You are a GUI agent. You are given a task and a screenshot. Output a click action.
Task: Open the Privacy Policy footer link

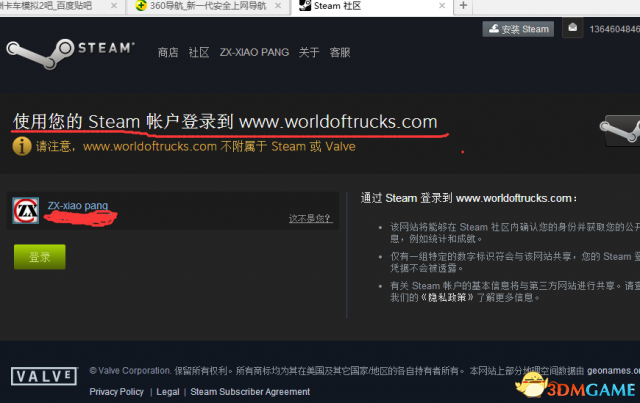117,392
